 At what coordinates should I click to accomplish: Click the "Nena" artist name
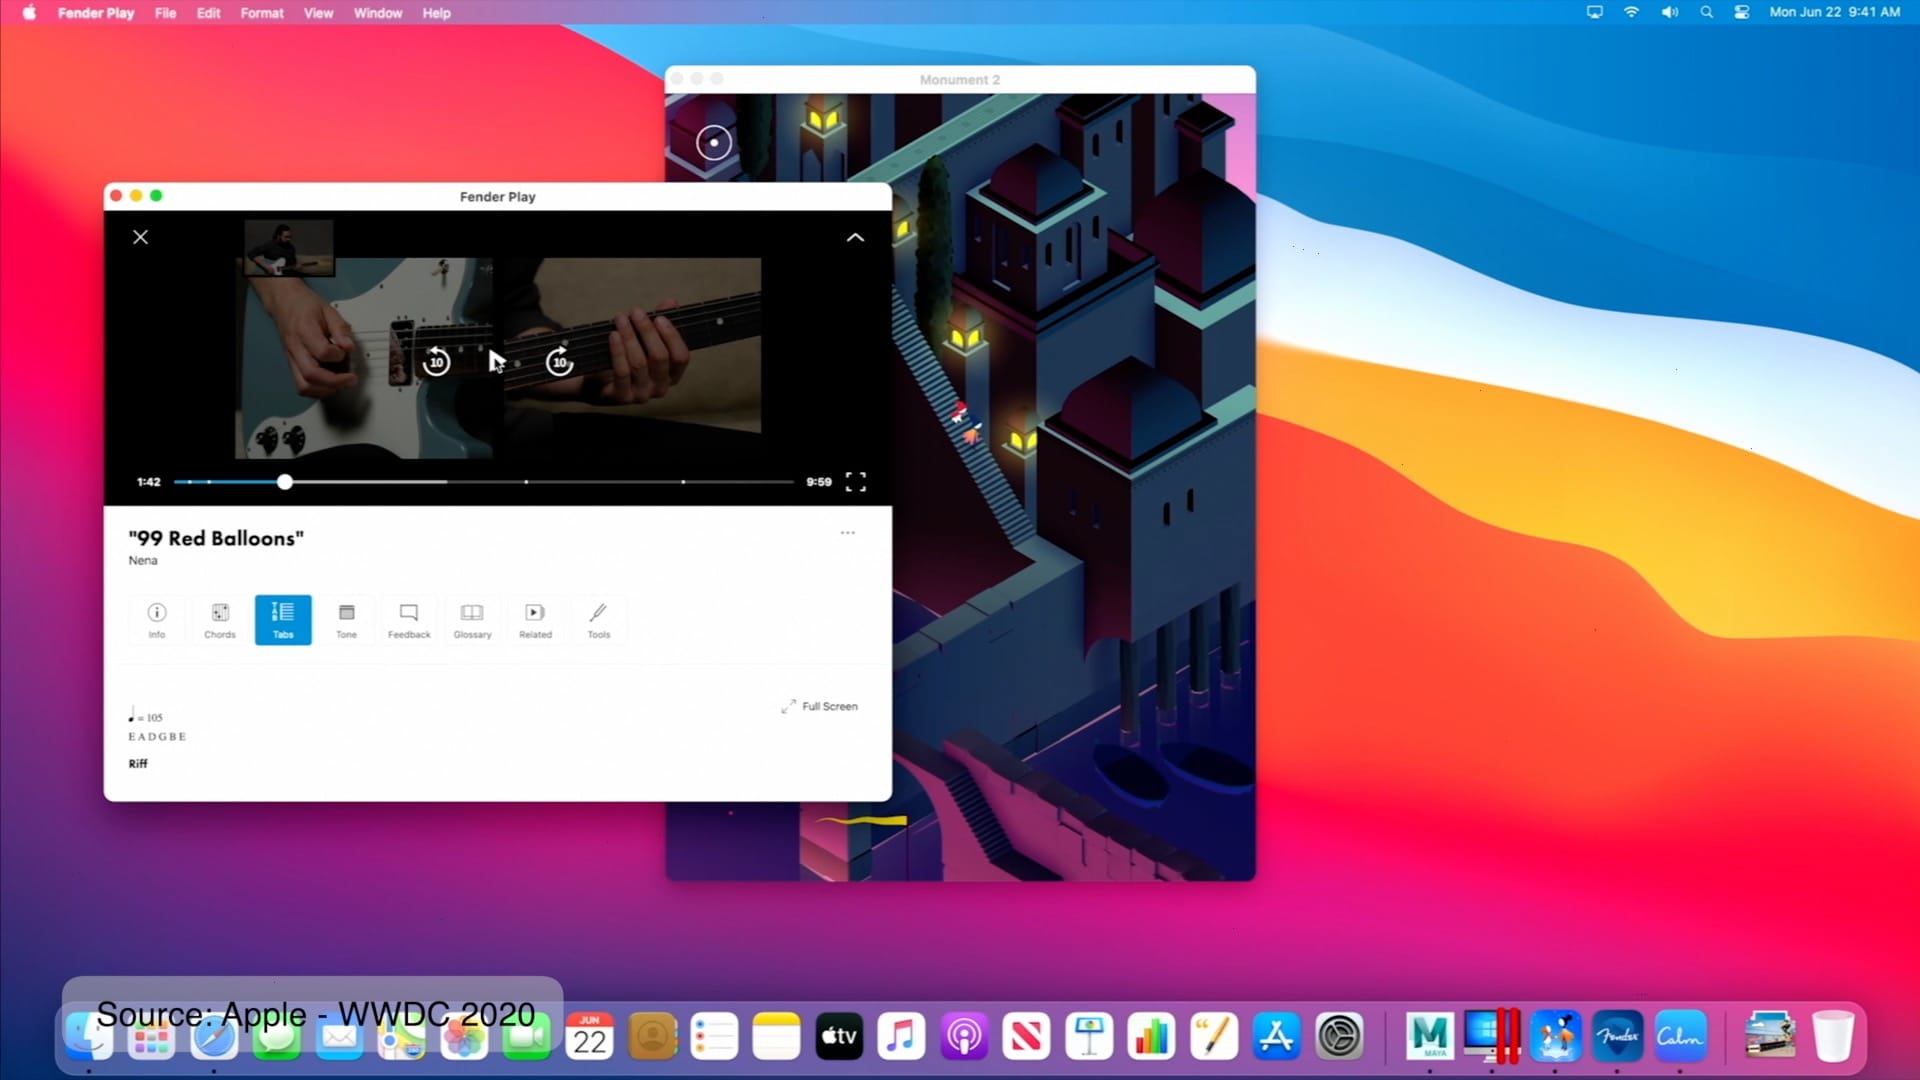coord(143,560)
